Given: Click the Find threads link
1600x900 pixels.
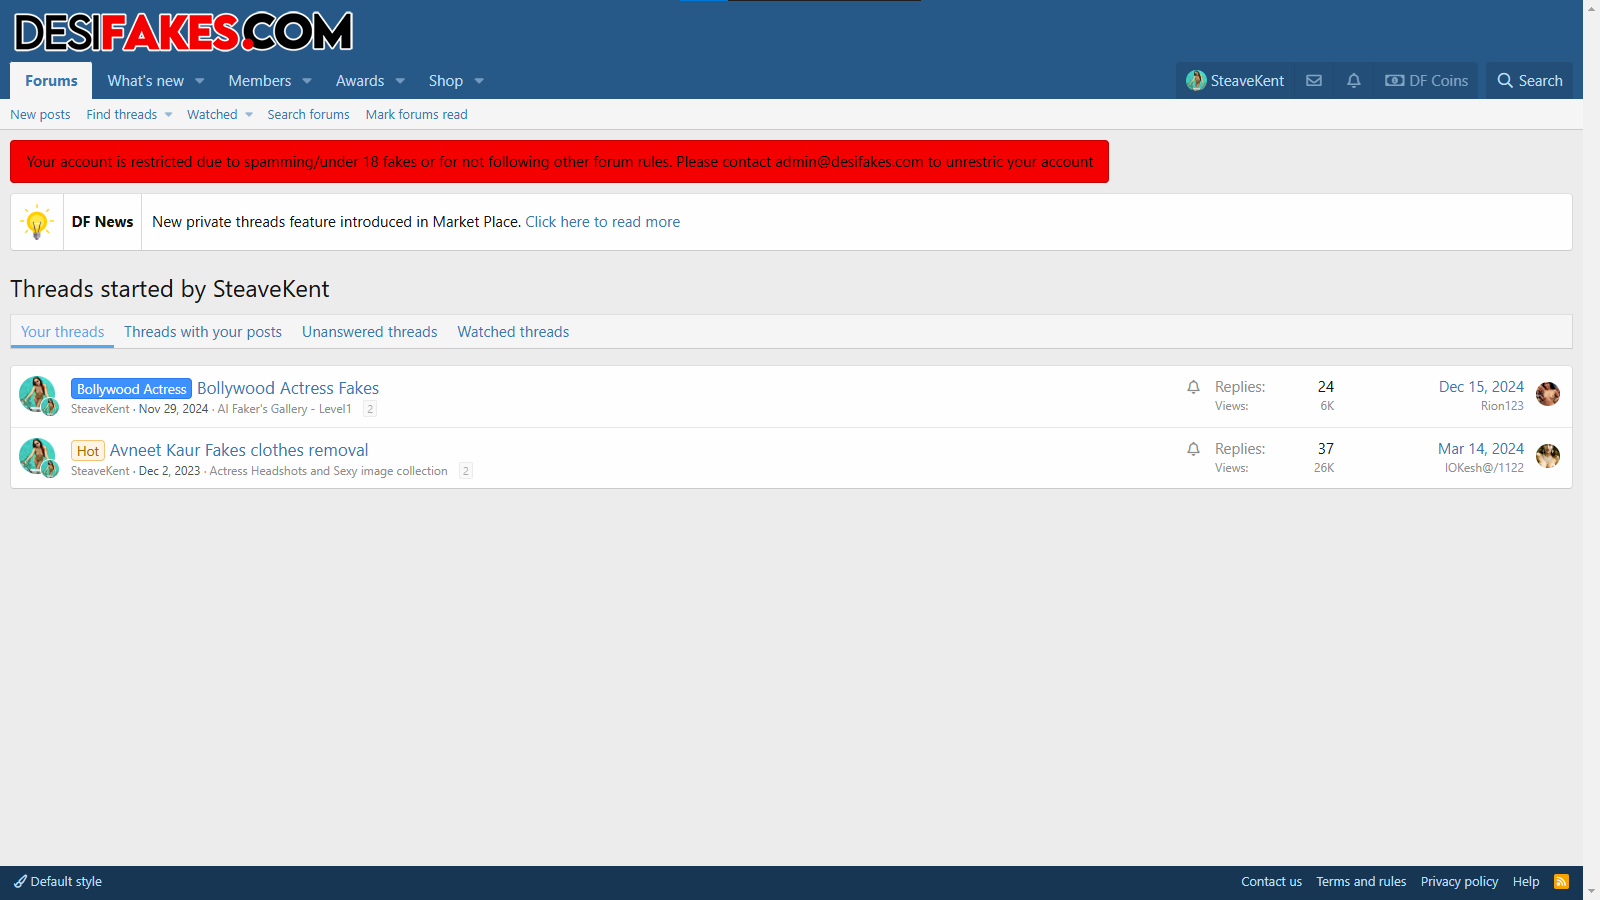Looking at the screenshot, I should [x=122, y=115].
